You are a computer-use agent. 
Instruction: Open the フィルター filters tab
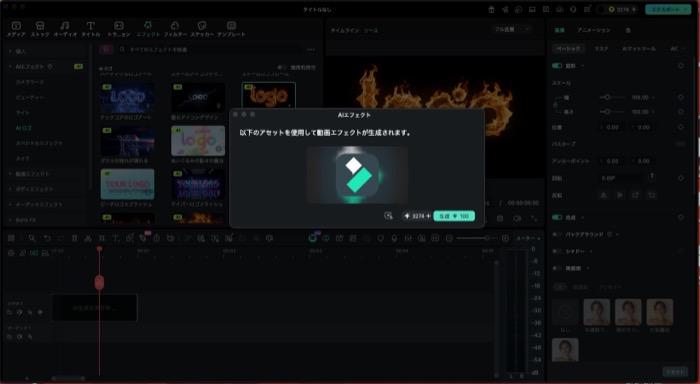(x=175, y=29)
